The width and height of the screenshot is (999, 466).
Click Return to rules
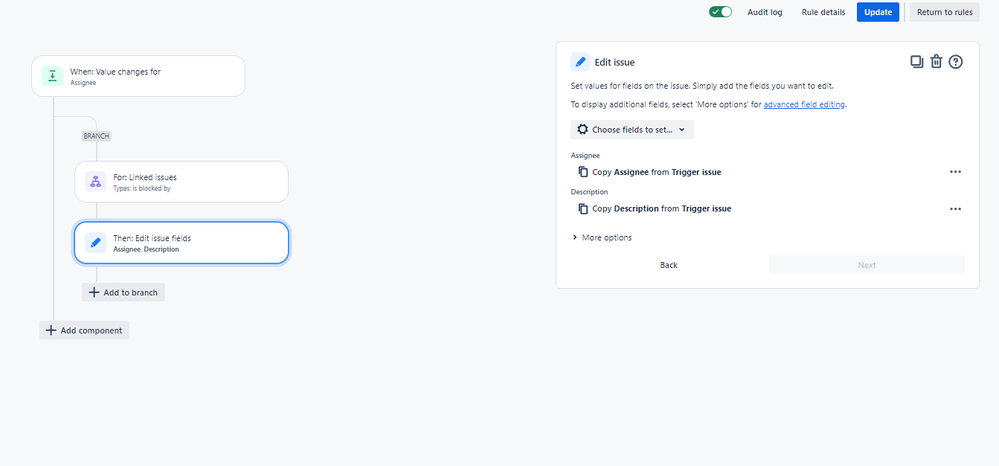(x=944, y=12)
